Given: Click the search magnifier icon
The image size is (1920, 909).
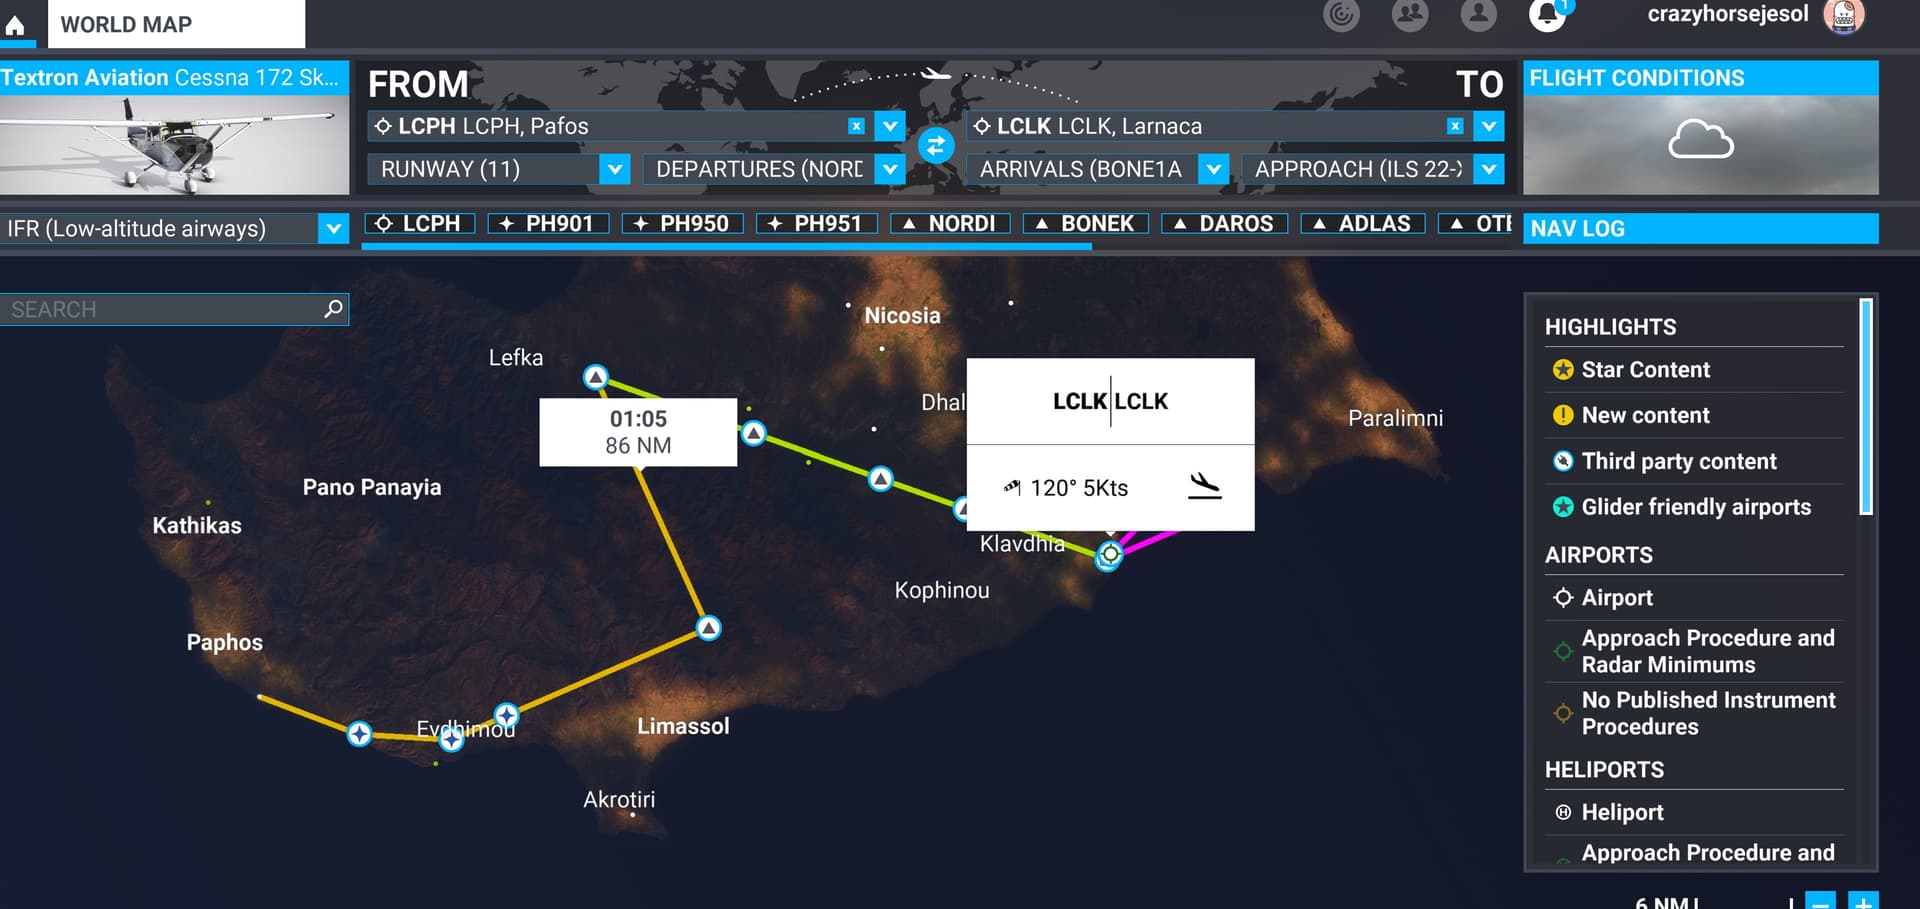Looking at the screenshot, I should (x=333, y=309).
